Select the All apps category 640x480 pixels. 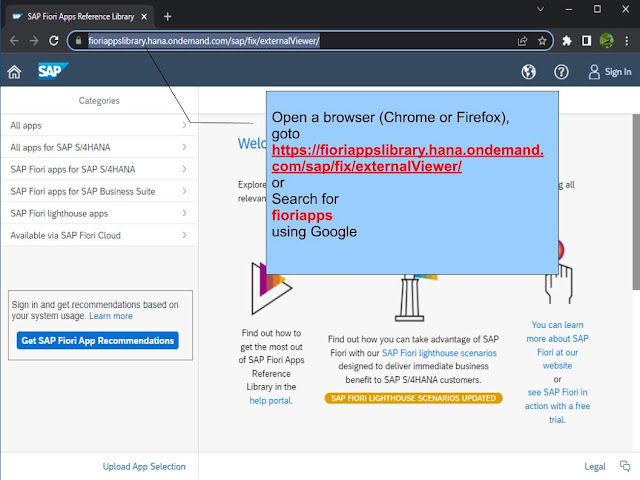click(99, 125)
